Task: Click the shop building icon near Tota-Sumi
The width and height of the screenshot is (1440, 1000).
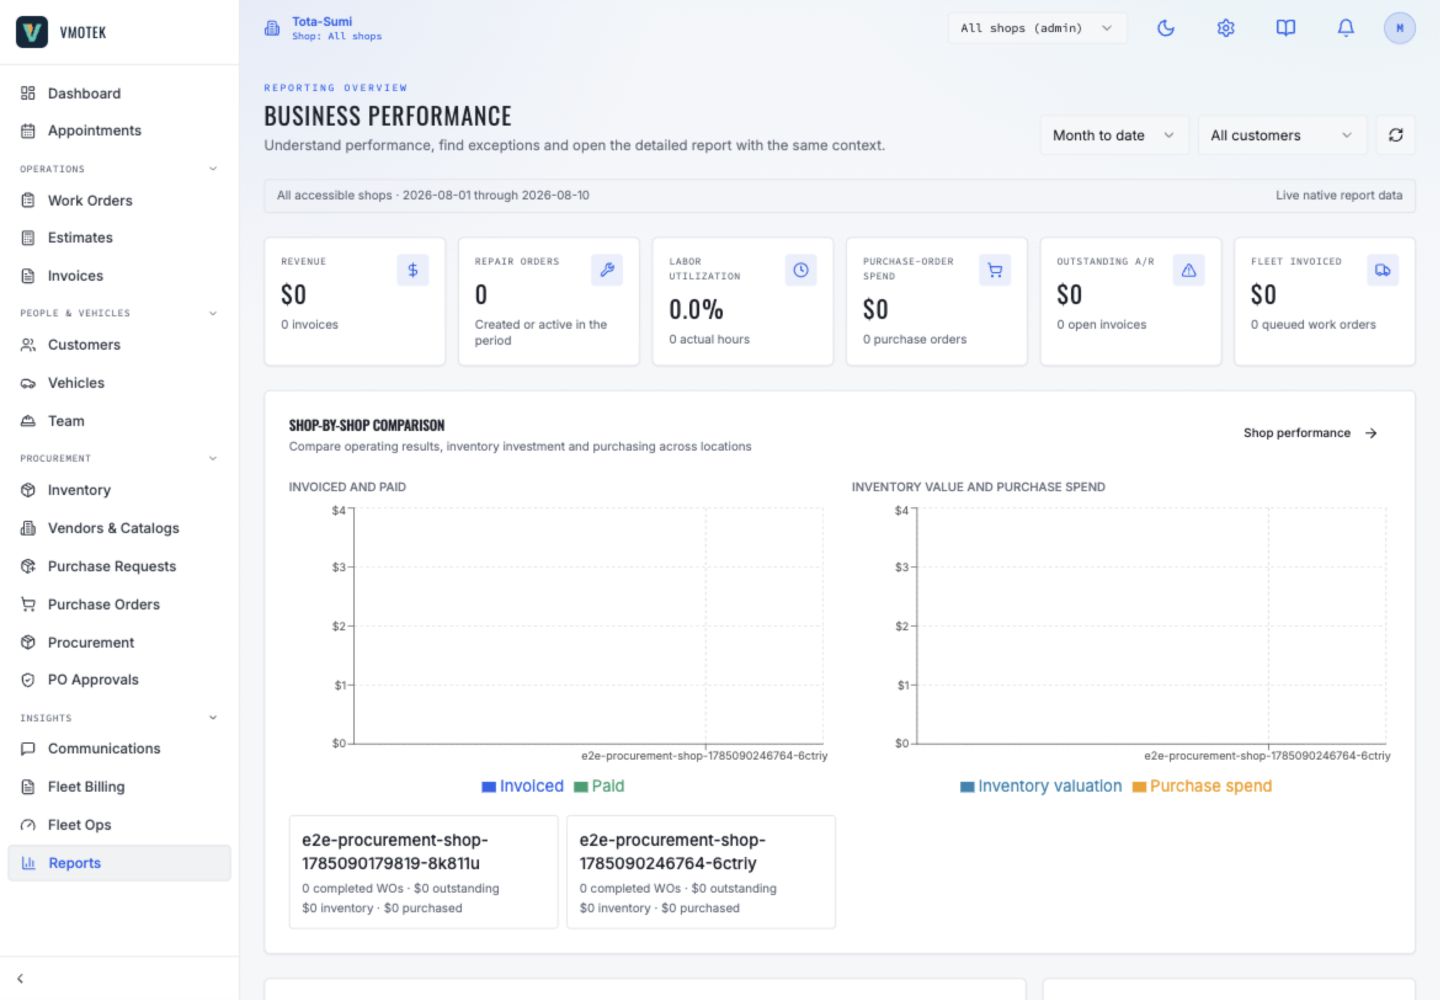Action: [272, 28]
